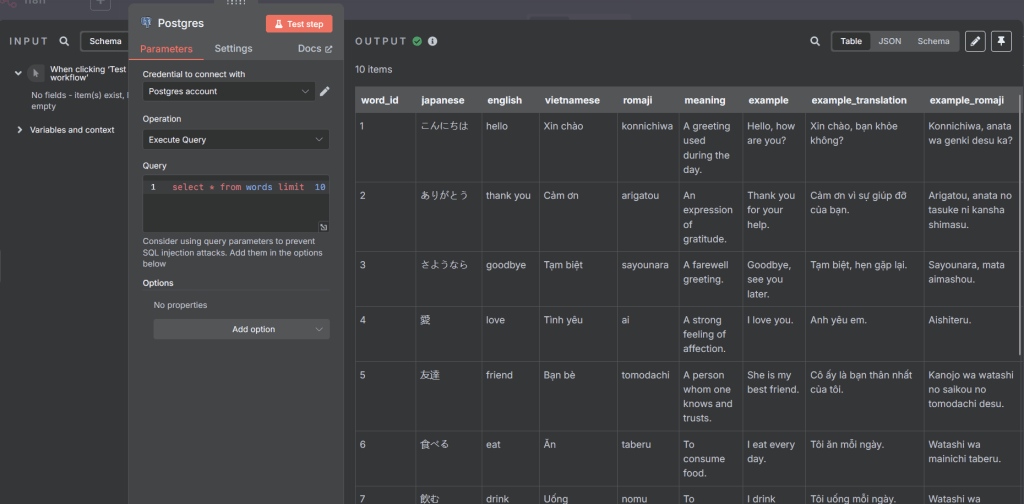The image size is (1024, 504).
Task: Edit output with the pencil icon
Action: click(975, 41)
